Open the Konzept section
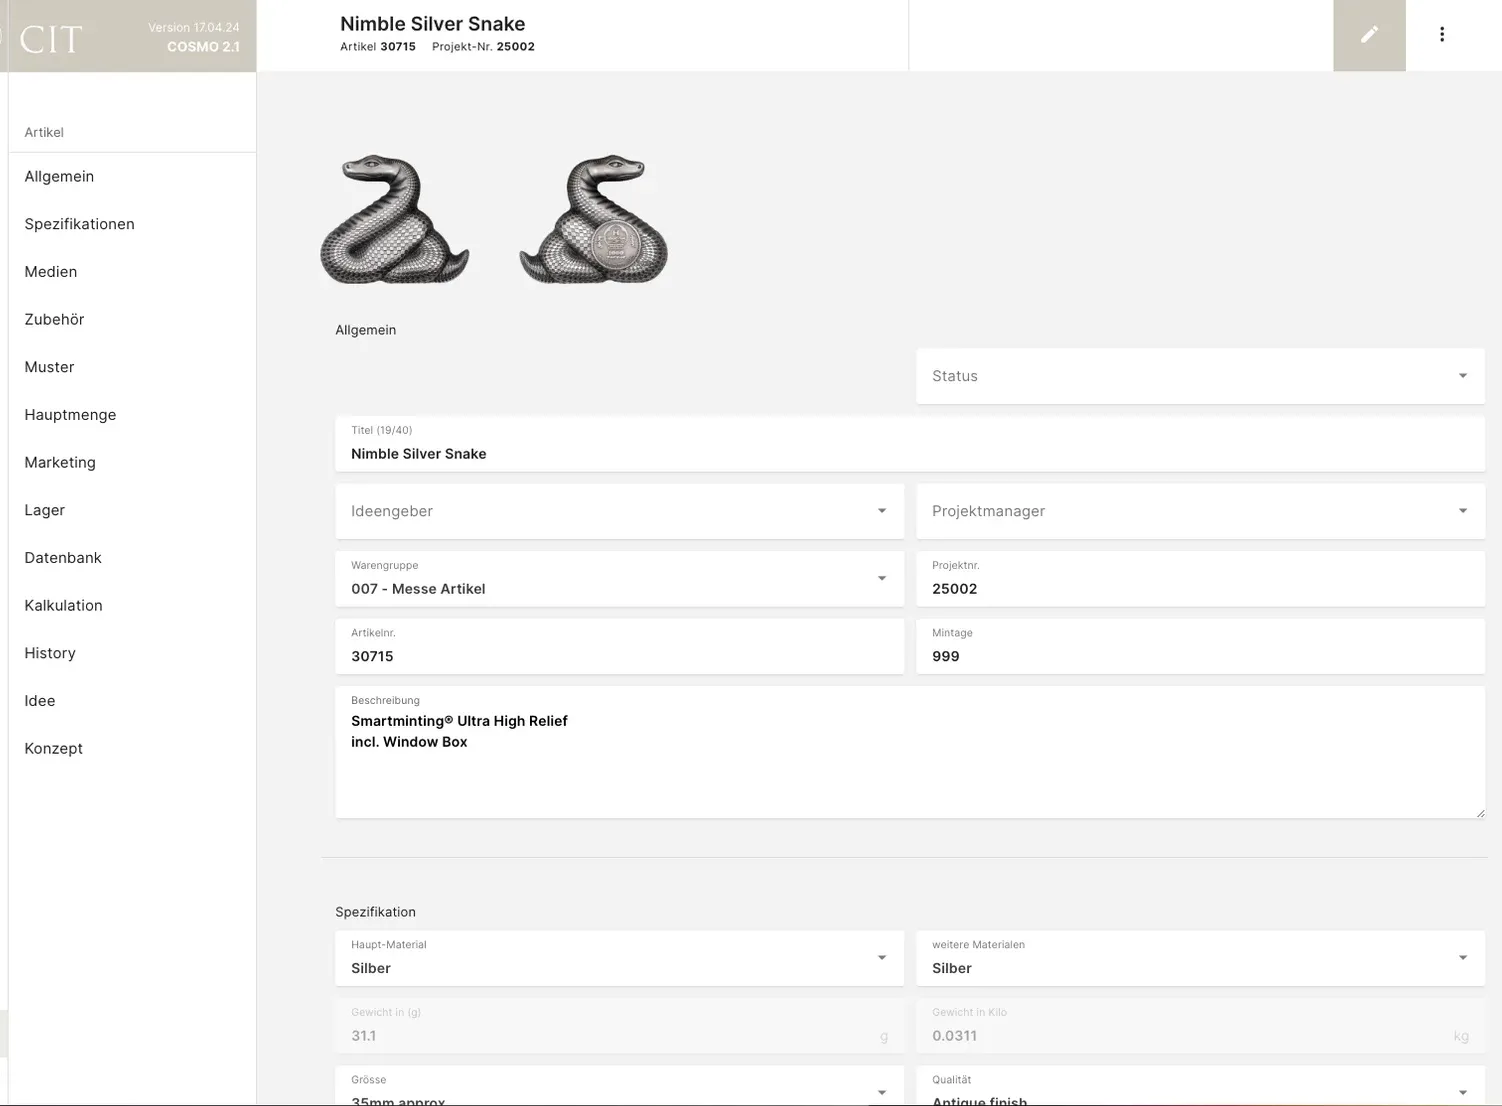1502x1106 pixels. 53,749
